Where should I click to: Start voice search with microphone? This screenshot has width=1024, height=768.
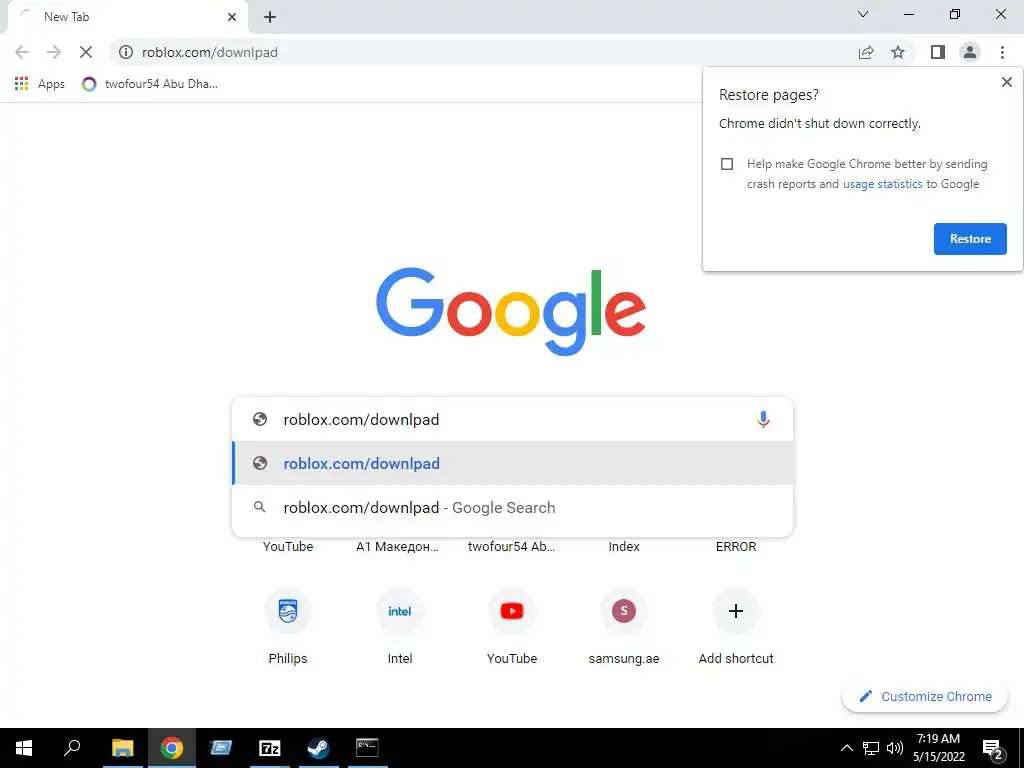coord(763,419)
